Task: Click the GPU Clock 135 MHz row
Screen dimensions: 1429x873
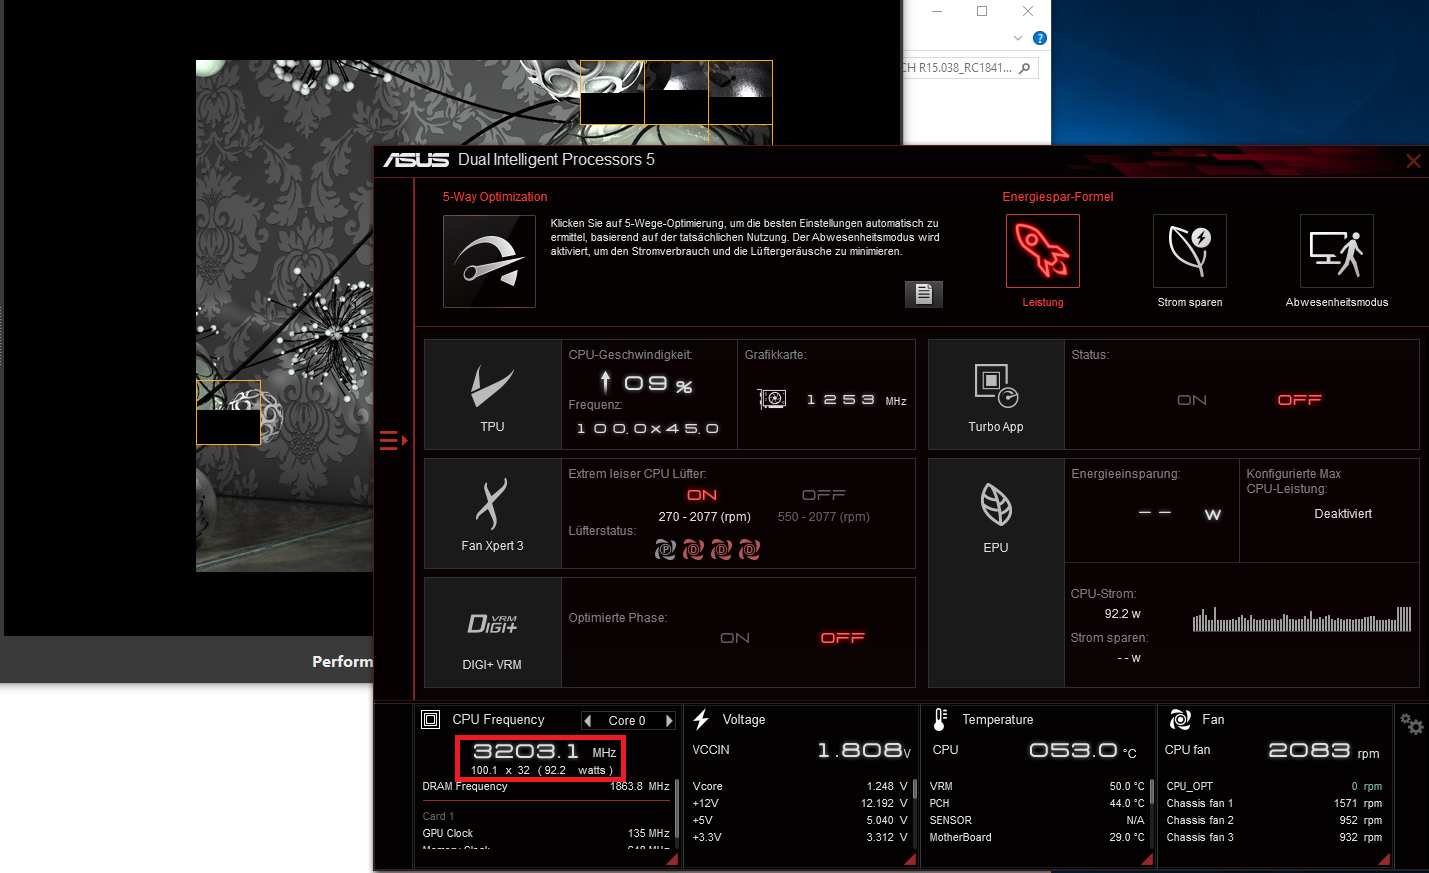Action: 546,833
